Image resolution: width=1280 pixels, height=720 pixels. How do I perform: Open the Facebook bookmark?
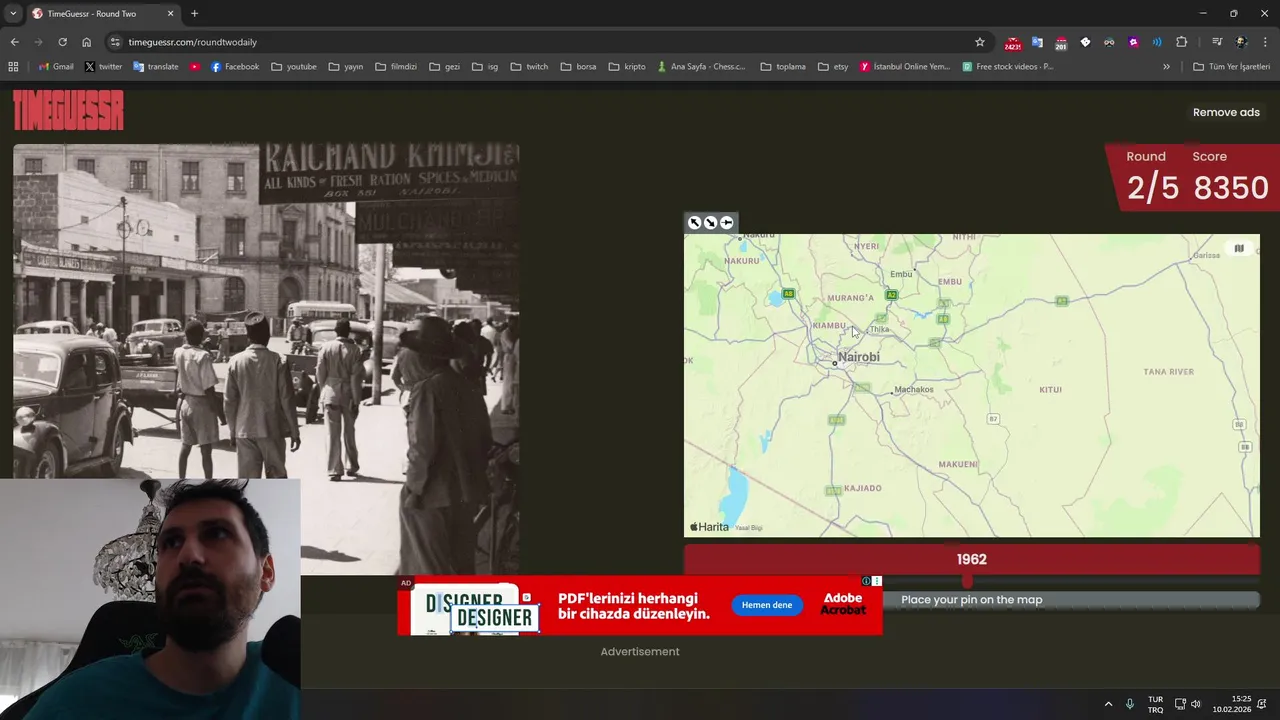(x=235, y=67)
